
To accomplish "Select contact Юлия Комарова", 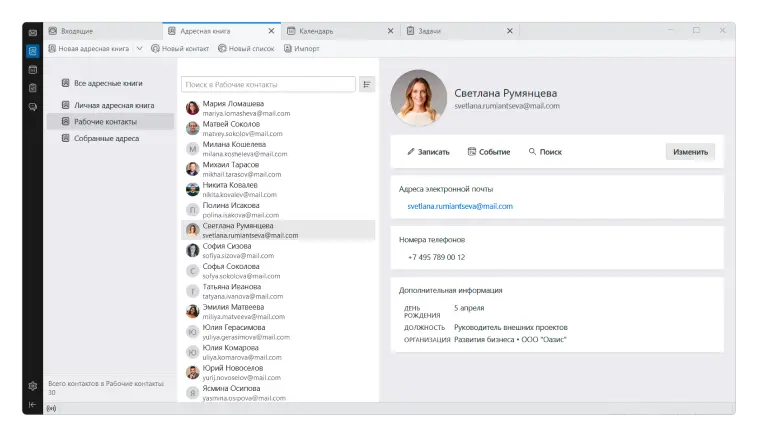I will 278,352.
